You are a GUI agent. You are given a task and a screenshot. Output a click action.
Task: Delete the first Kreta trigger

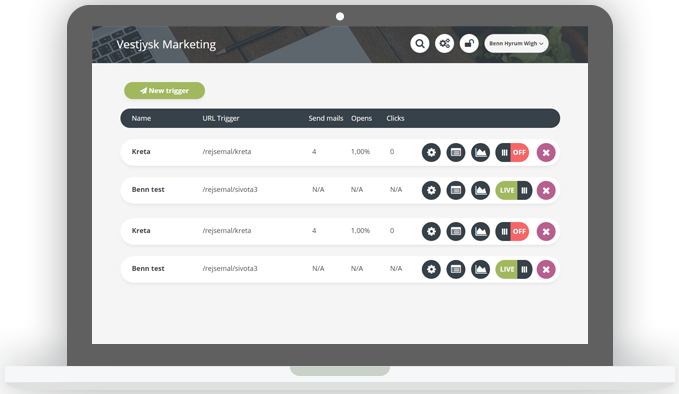[546, 152]
